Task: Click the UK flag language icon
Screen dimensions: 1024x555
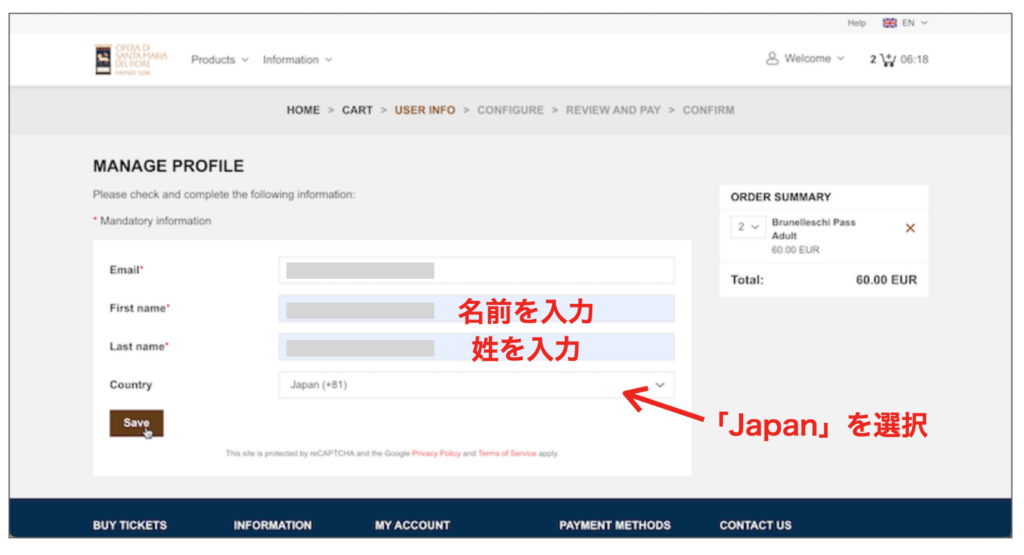Action: point(889,22)
